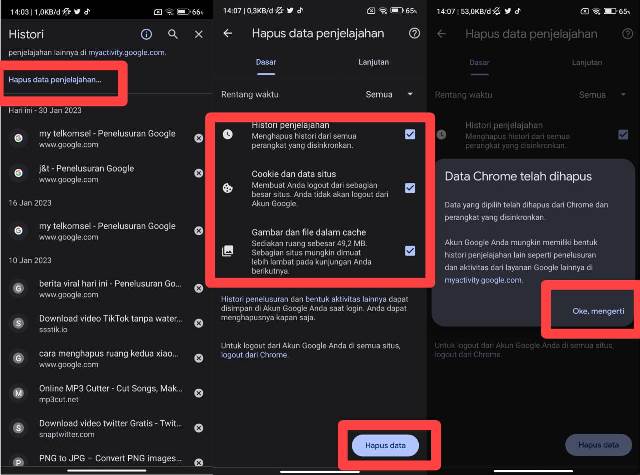
Task: Tap the M favicon of the mp3cut.net entry
Action: click(x=18, y=393)
